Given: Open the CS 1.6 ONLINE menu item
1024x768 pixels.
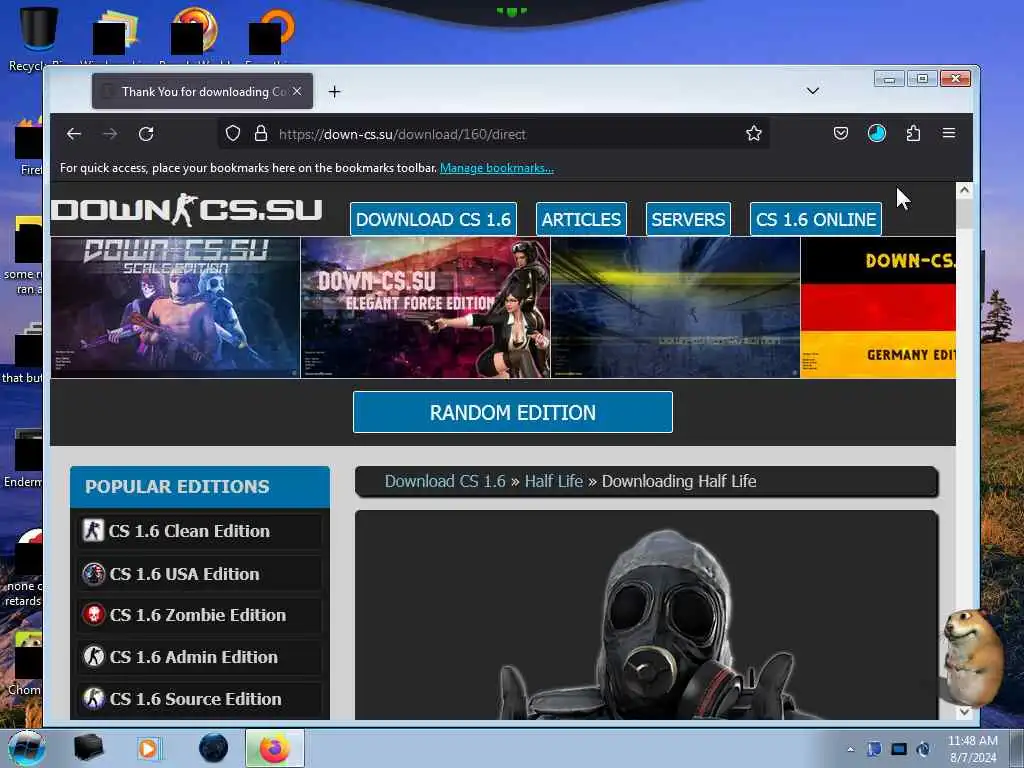Looking at the screenshot, I should click(816, 219).
